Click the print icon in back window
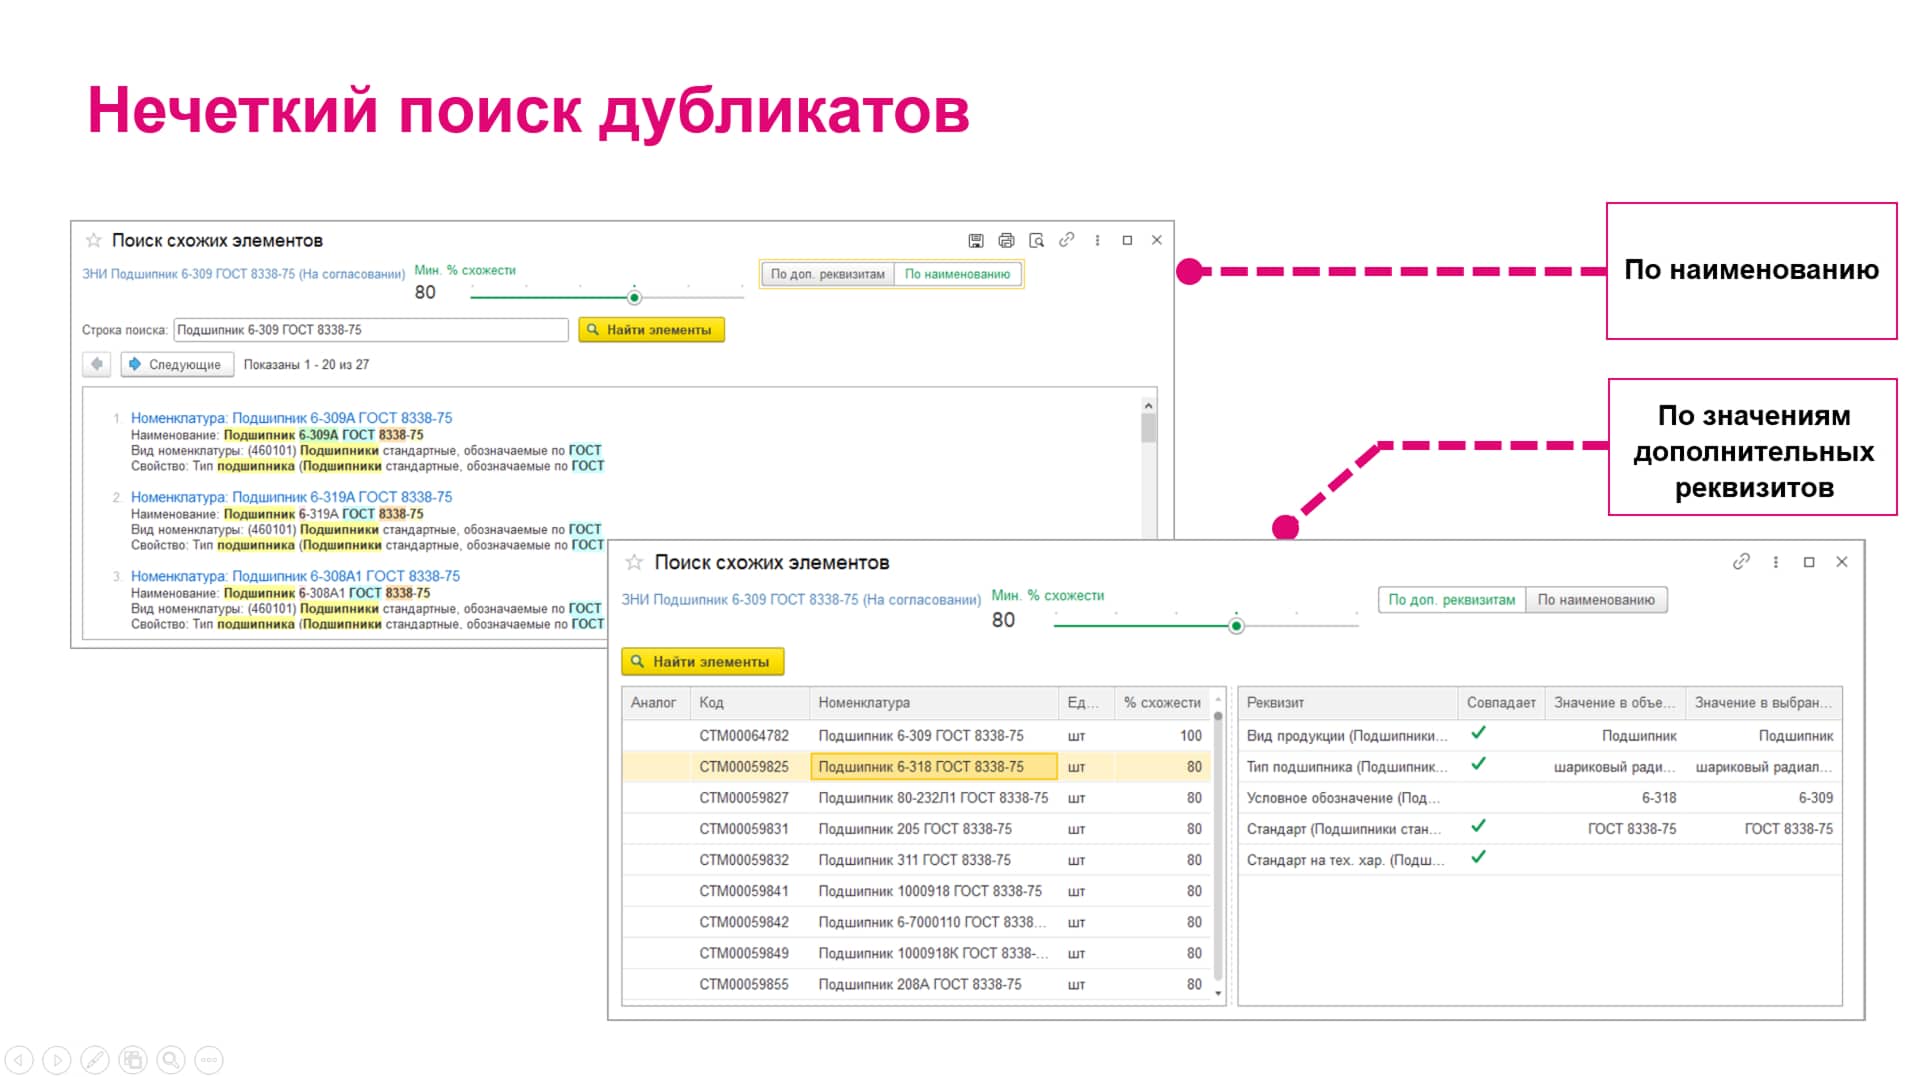1920x1077 pixels. (x=1006, y=241)
